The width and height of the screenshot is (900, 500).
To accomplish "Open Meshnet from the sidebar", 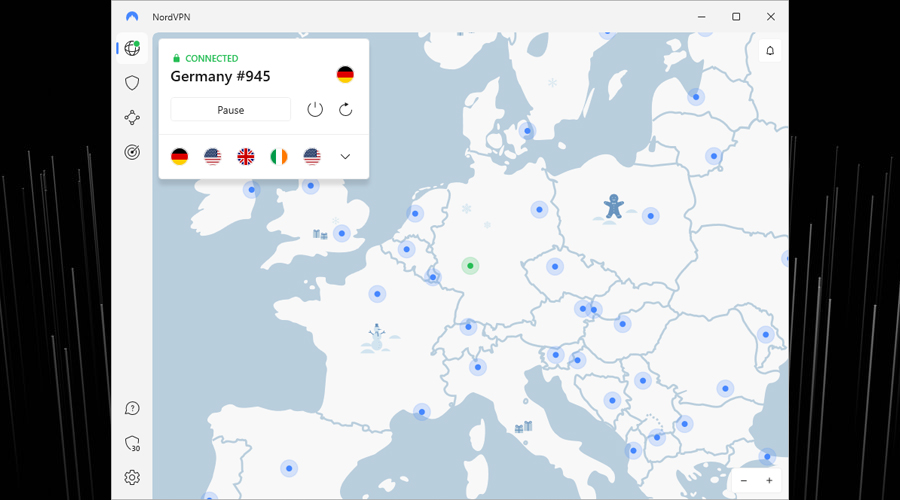I will coord(132,118).
